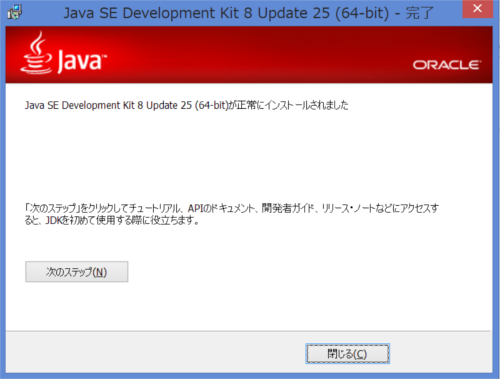The width and height of the screenshot is (500, 379).
Task: Click the white Java wordmark in banner
Action: 81,61
